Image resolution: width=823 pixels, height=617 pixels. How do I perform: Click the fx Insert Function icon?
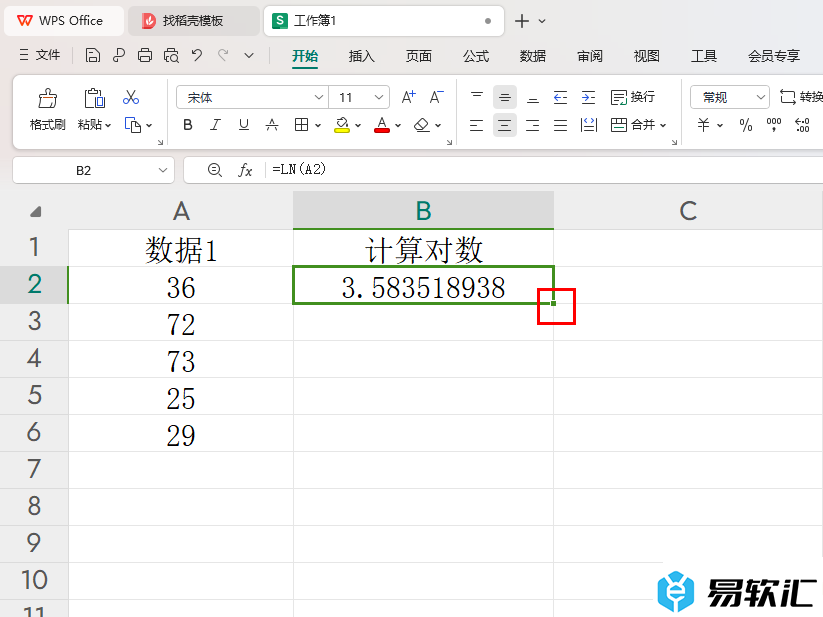[x=245, y=170]
